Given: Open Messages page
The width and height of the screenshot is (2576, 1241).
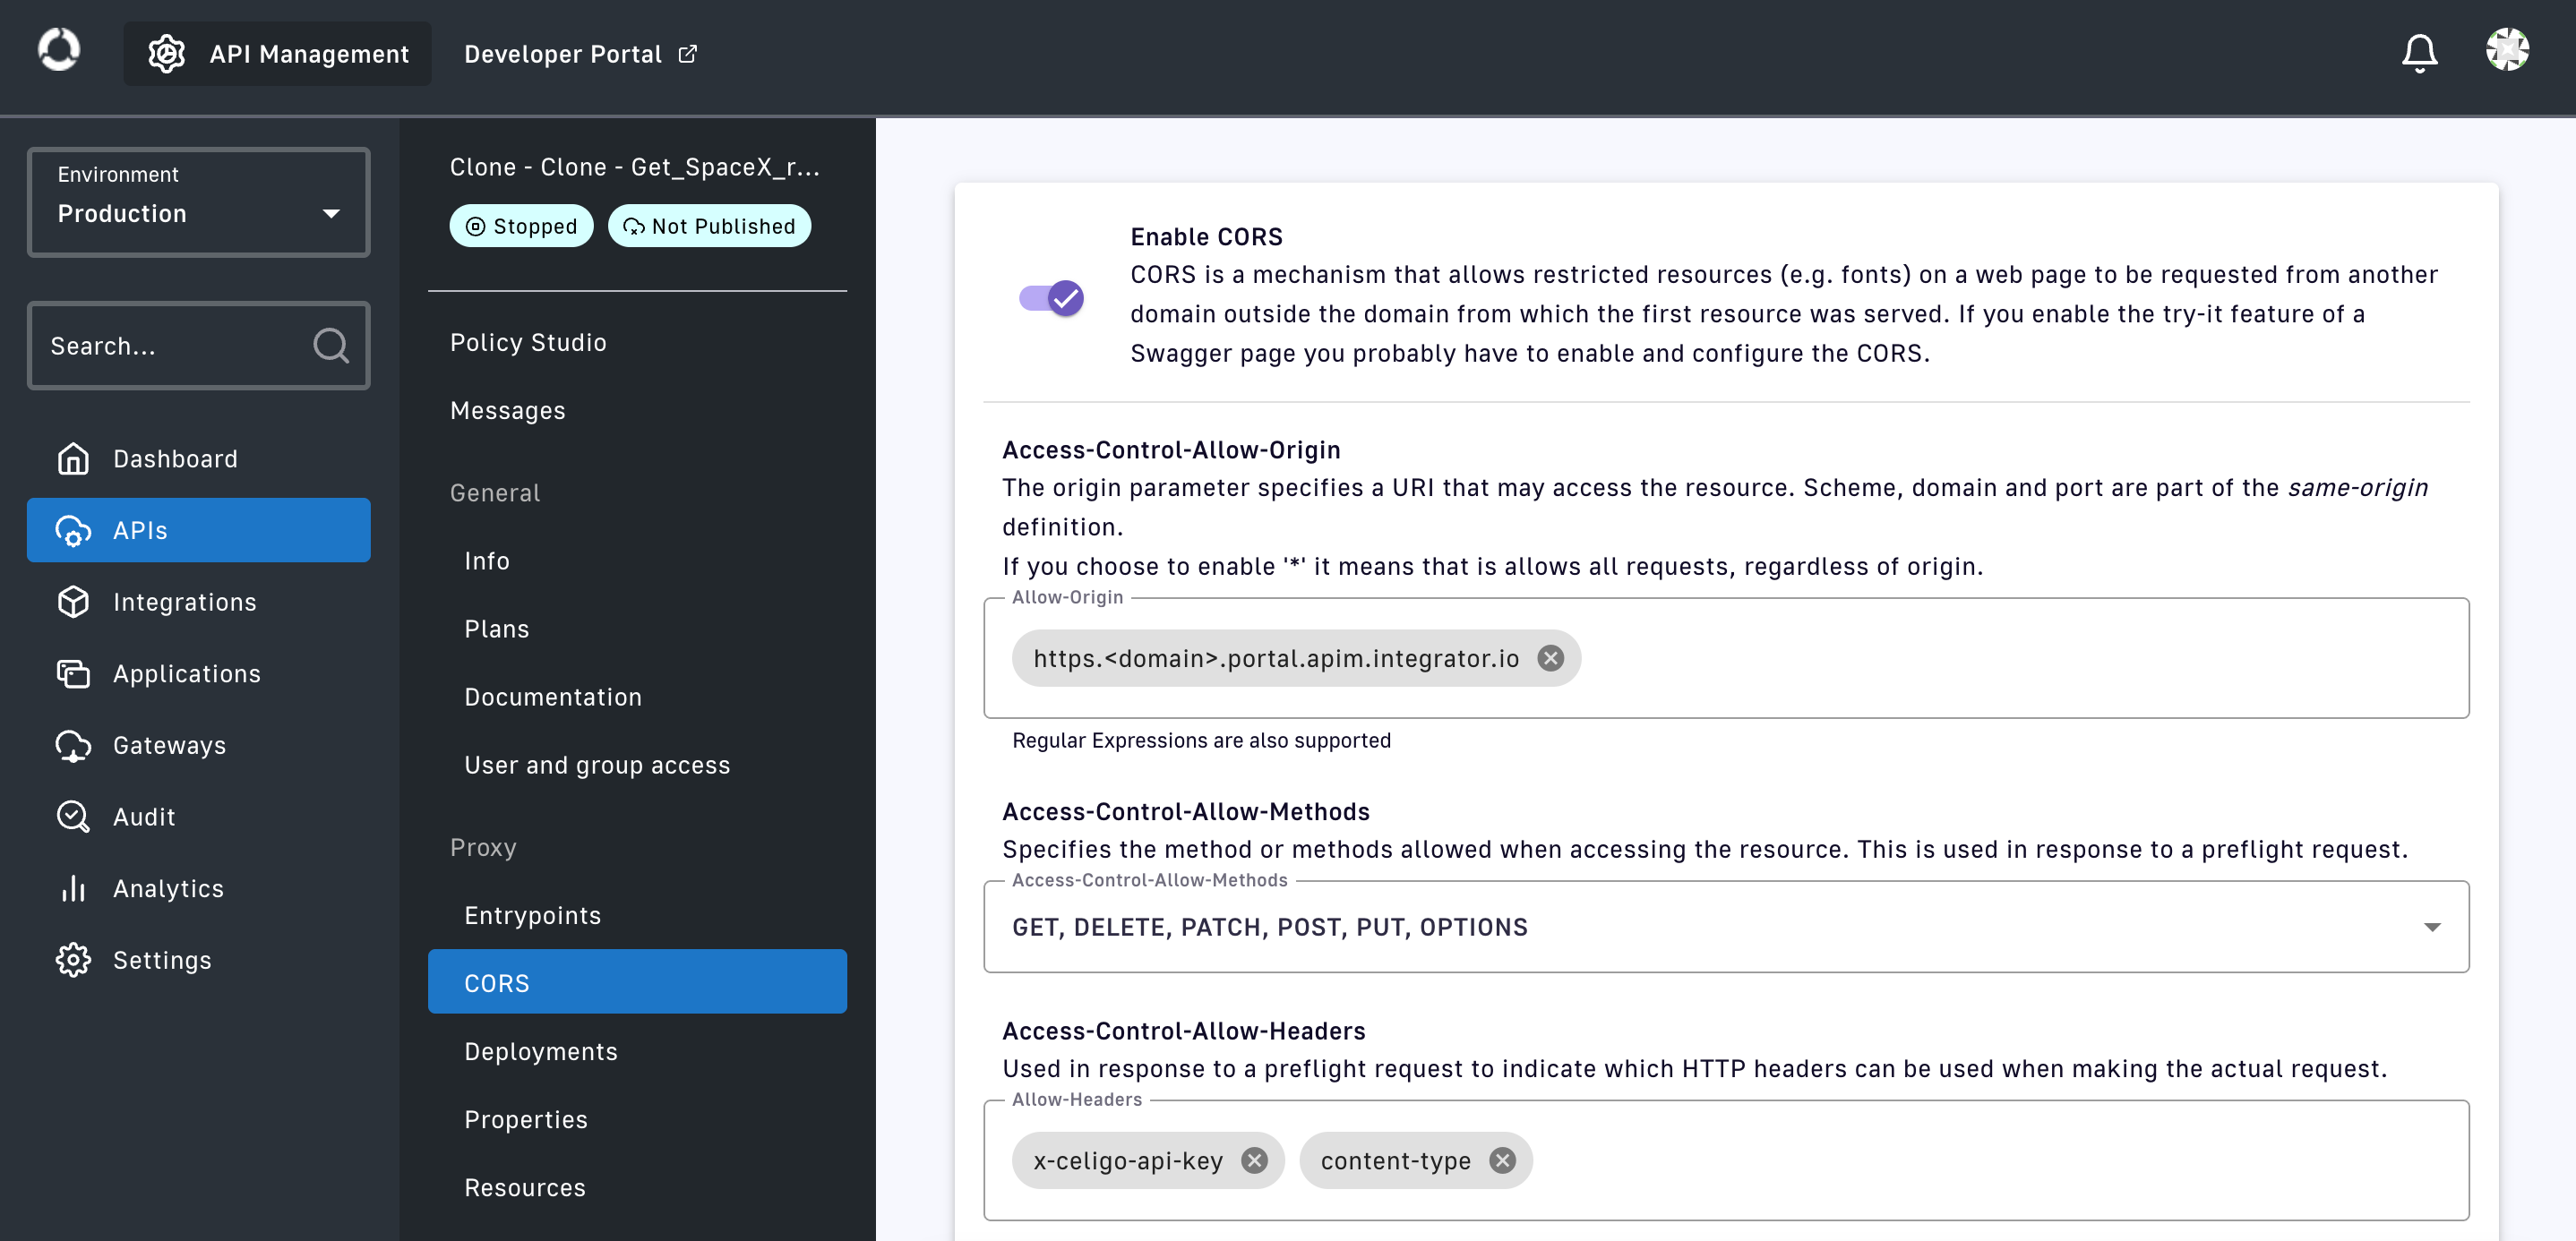Looking at the screenshot, I should click(637, 410).
